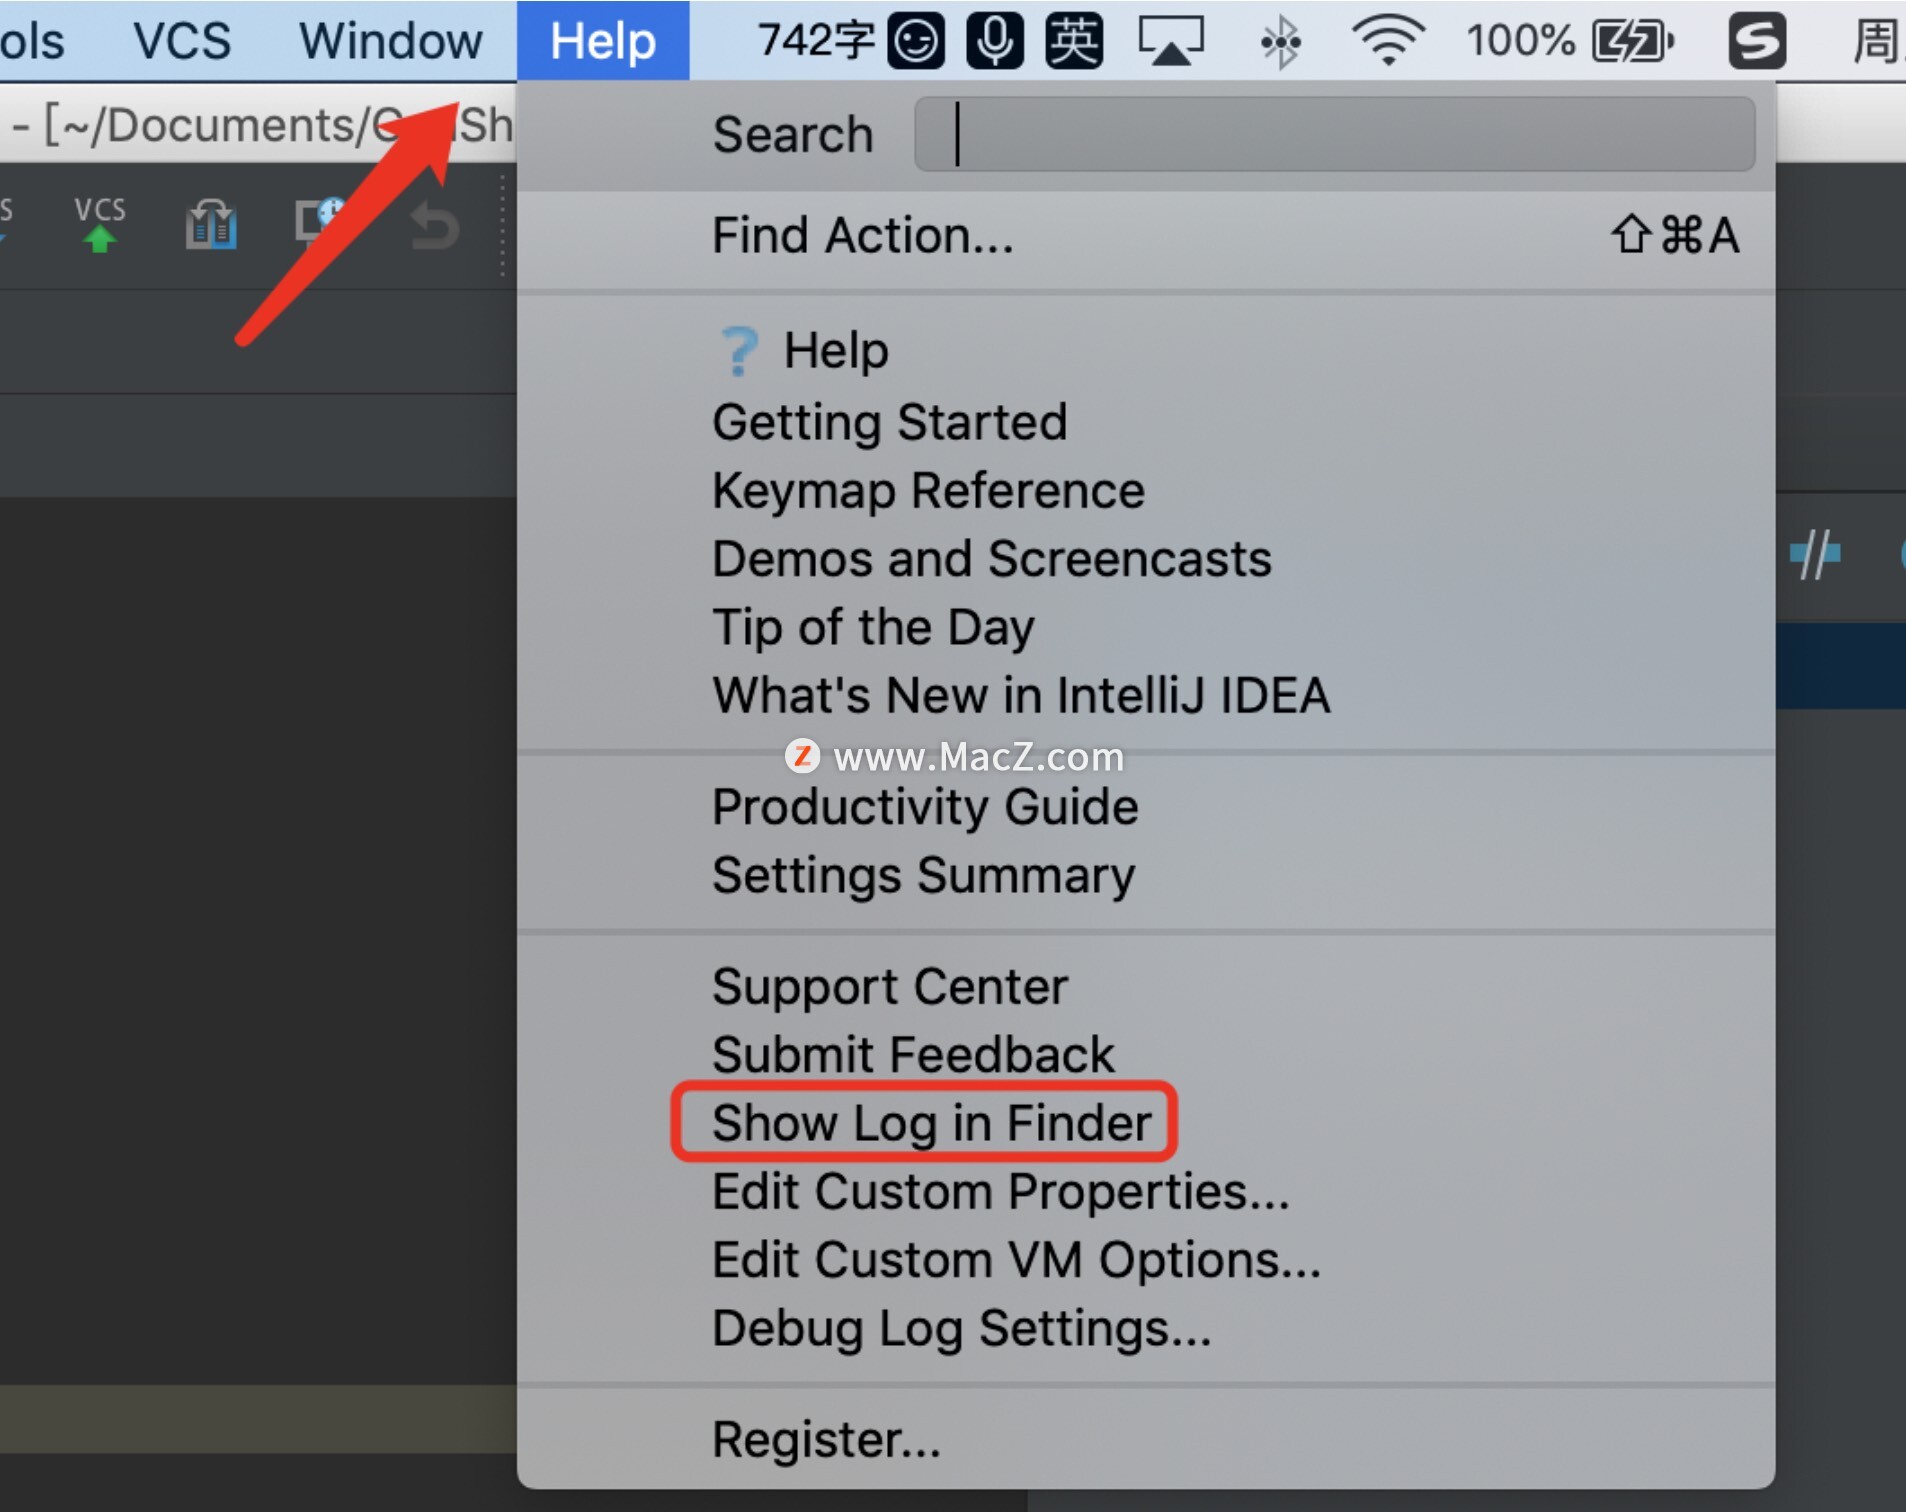Open the Show History toolbar icon
This screenshot has width=1906, height=1512.
(321, 222)
